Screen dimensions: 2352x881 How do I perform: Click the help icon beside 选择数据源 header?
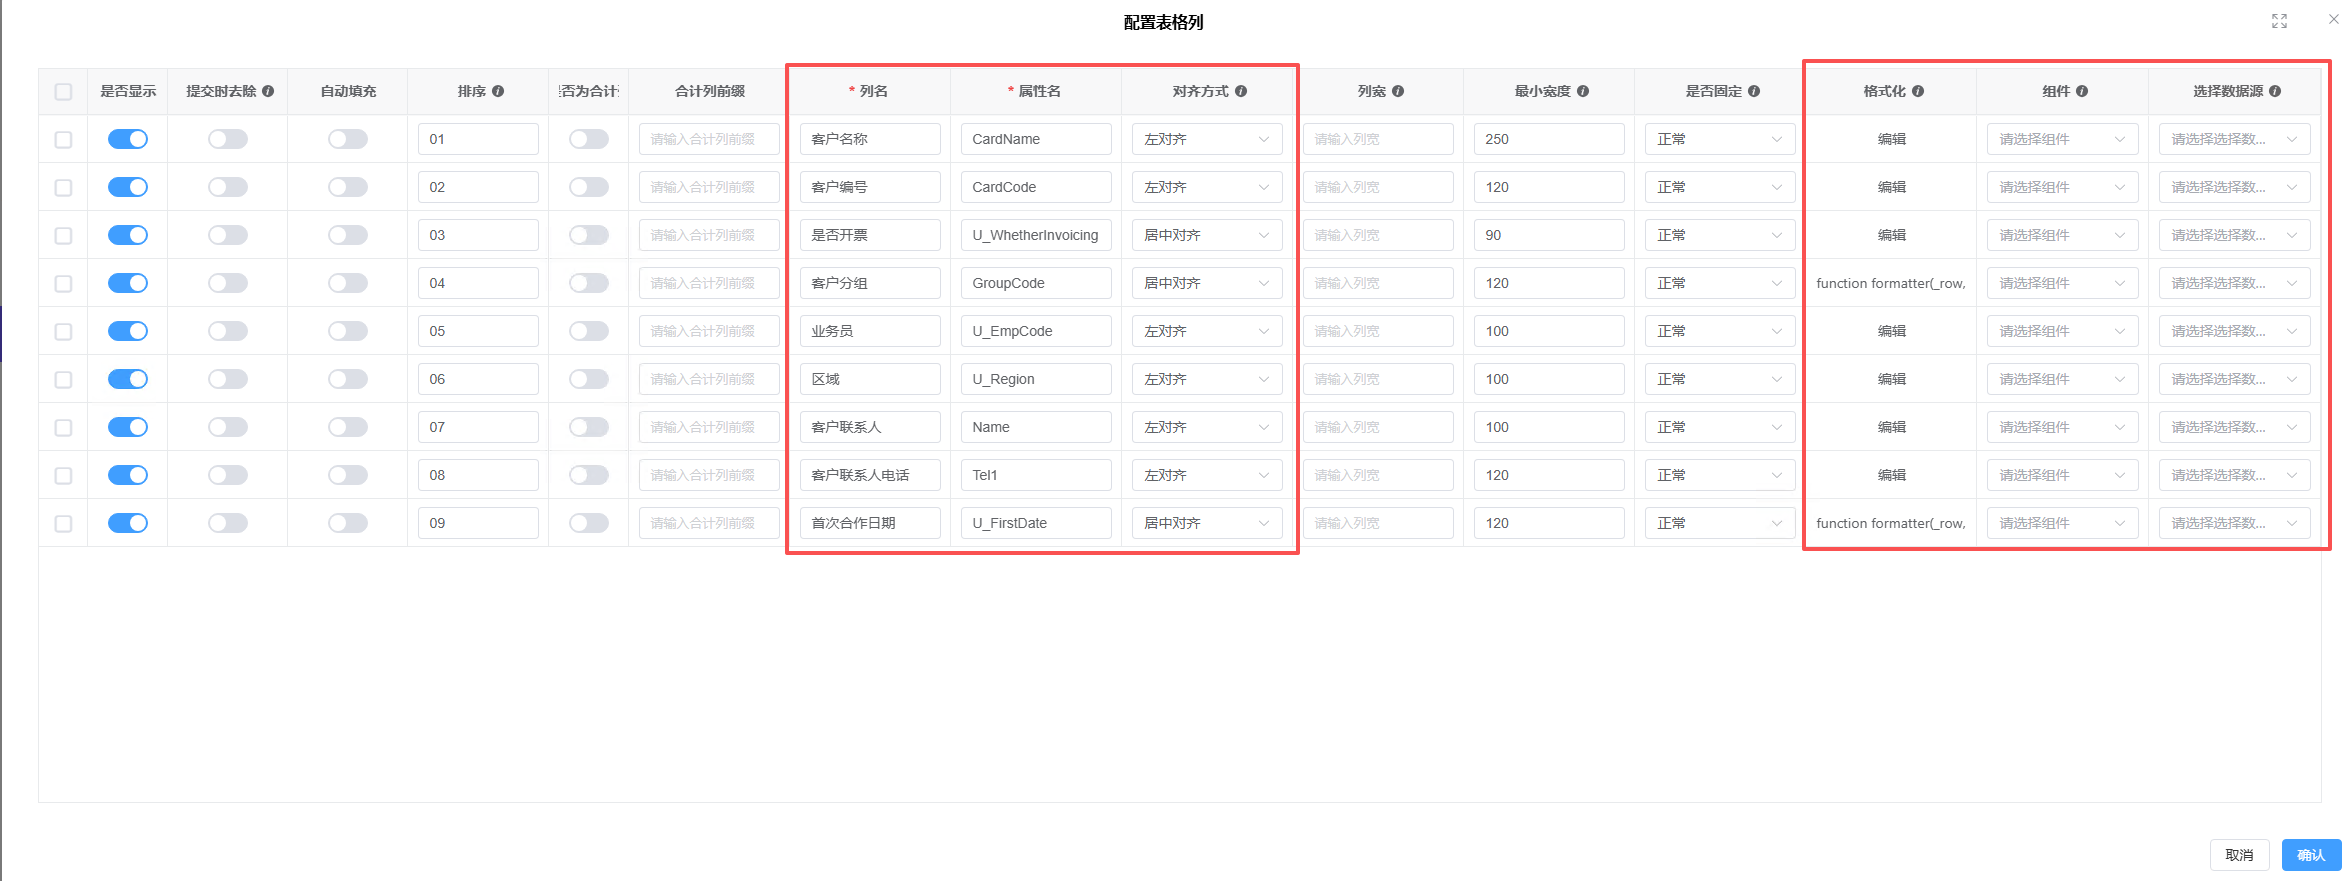coord(2275,91)
